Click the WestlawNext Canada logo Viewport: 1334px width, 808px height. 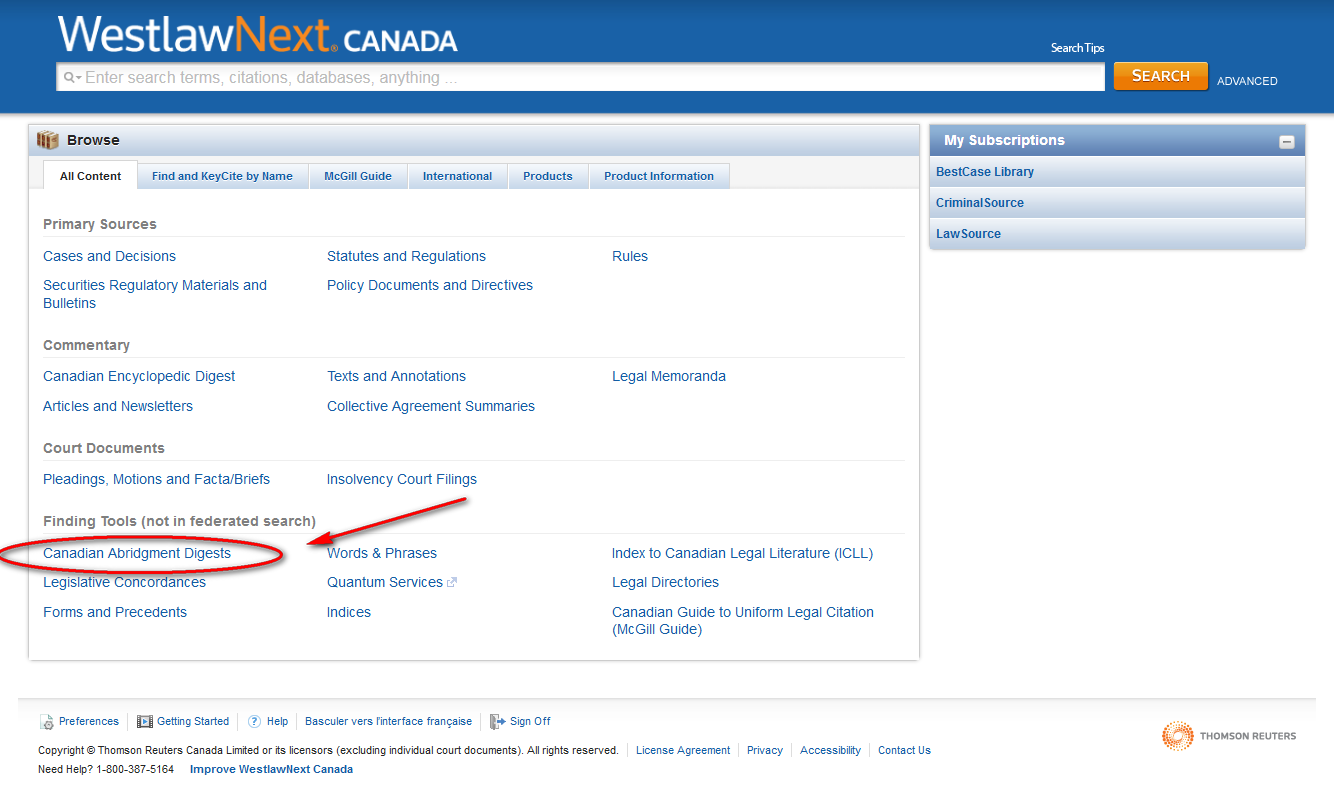point(257,35)
